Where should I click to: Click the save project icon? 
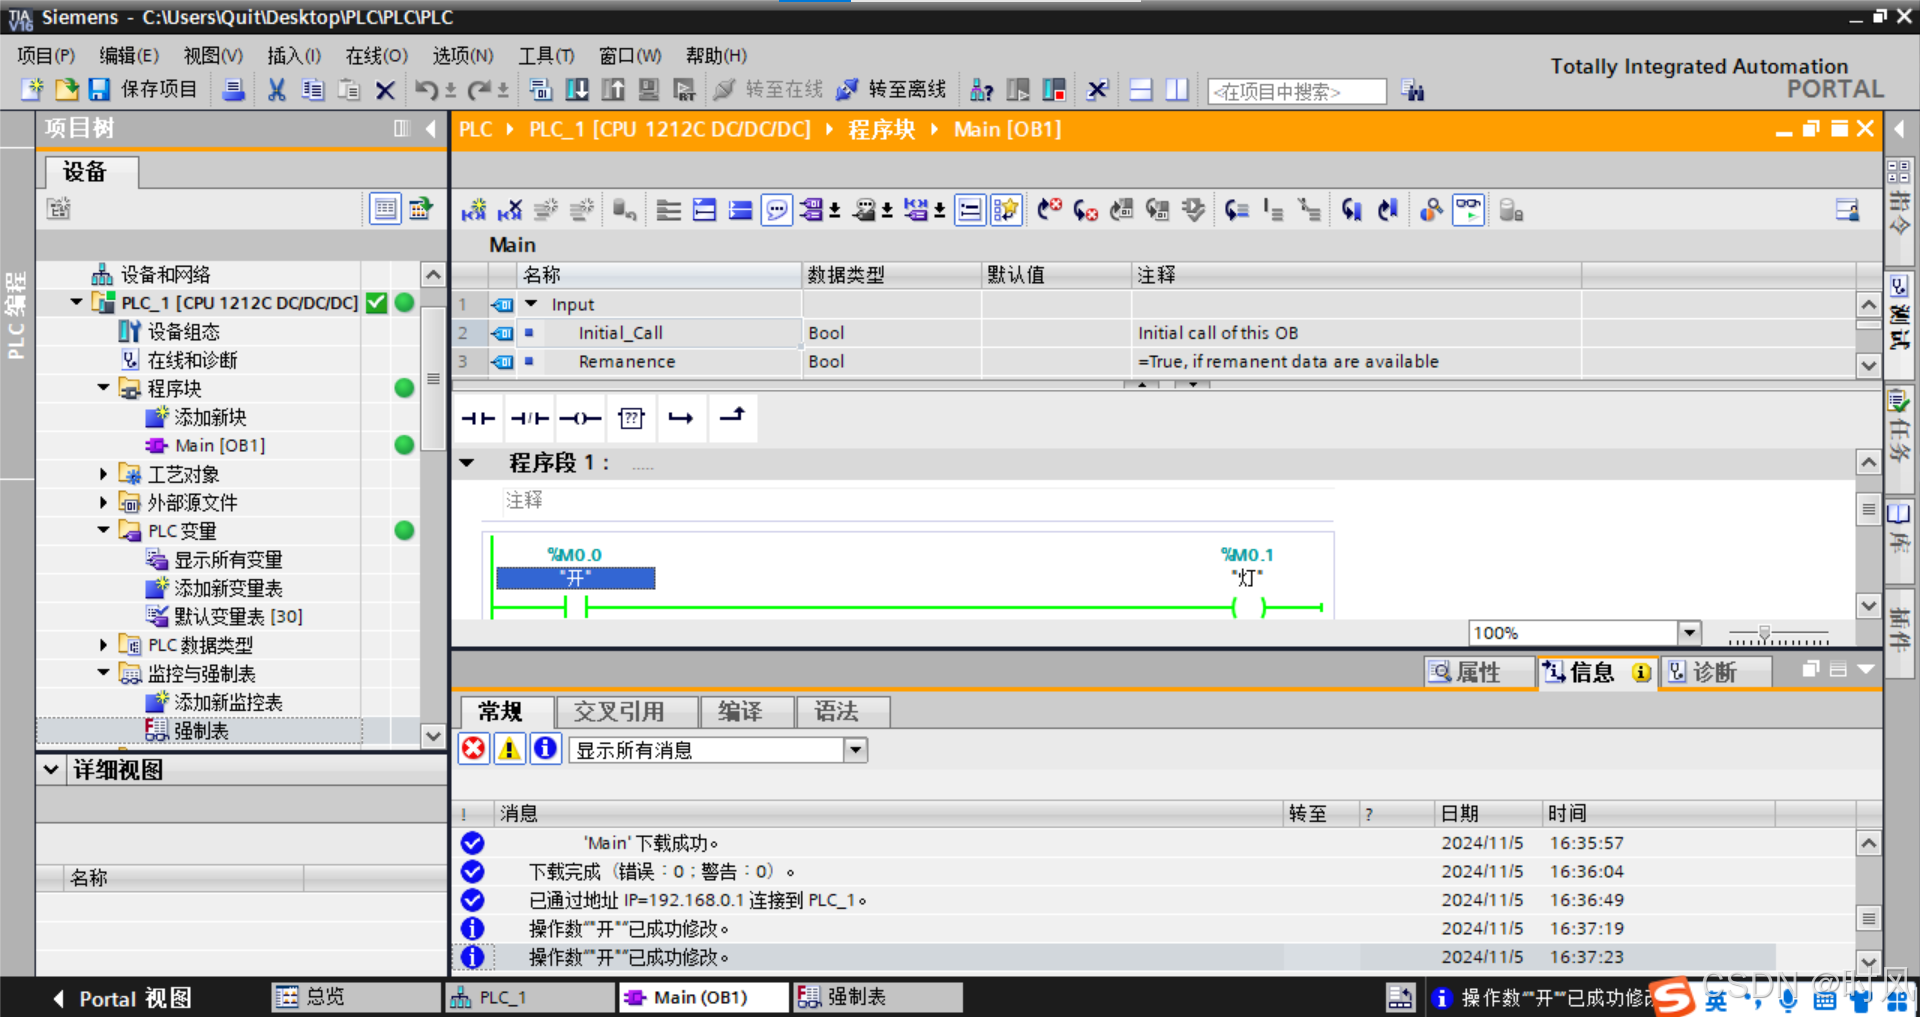tap(99, 90)
